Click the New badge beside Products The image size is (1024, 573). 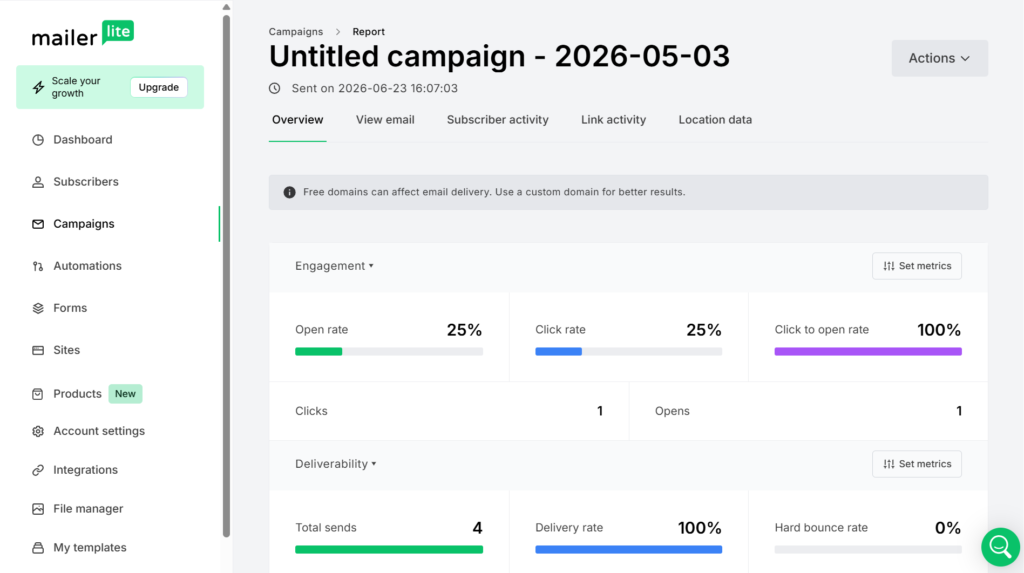(x=125, y=394)
